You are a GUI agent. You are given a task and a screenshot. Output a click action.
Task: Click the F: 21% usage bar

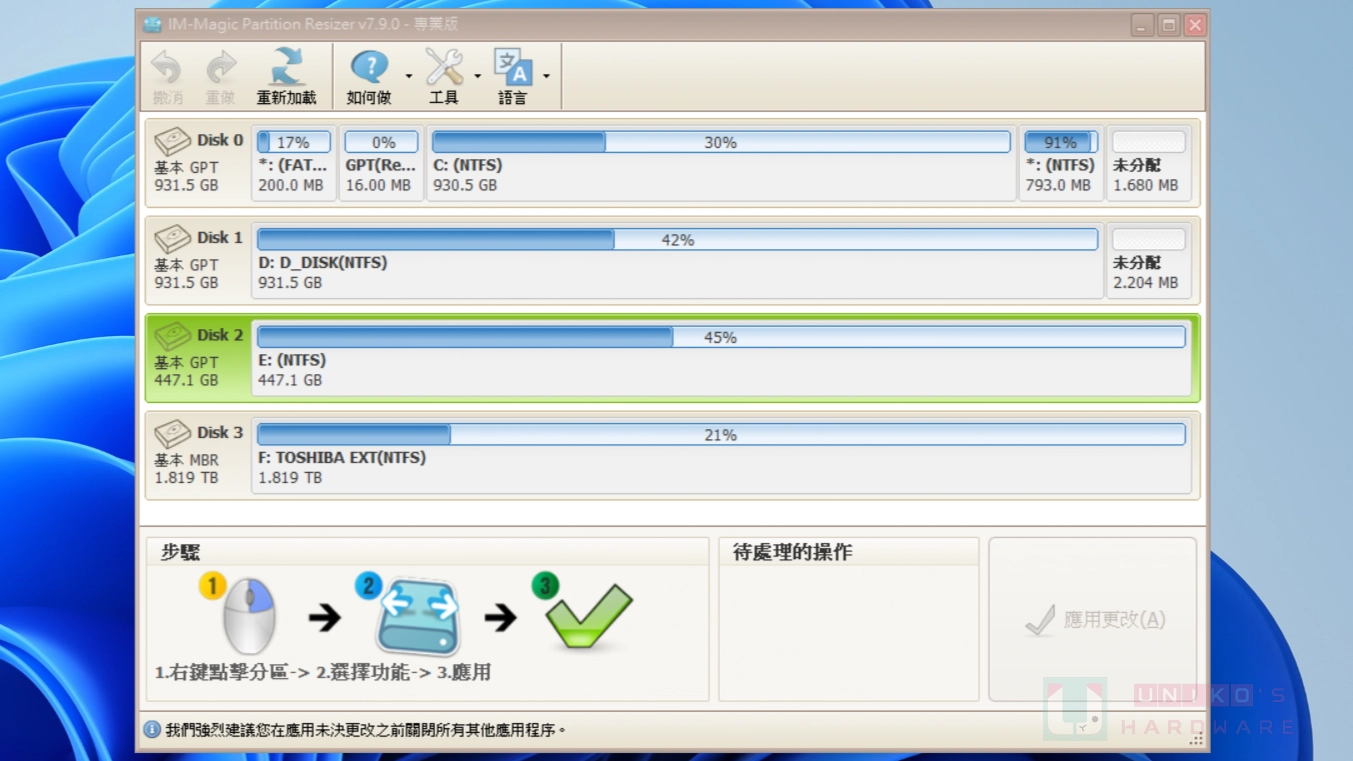(721, 434)
